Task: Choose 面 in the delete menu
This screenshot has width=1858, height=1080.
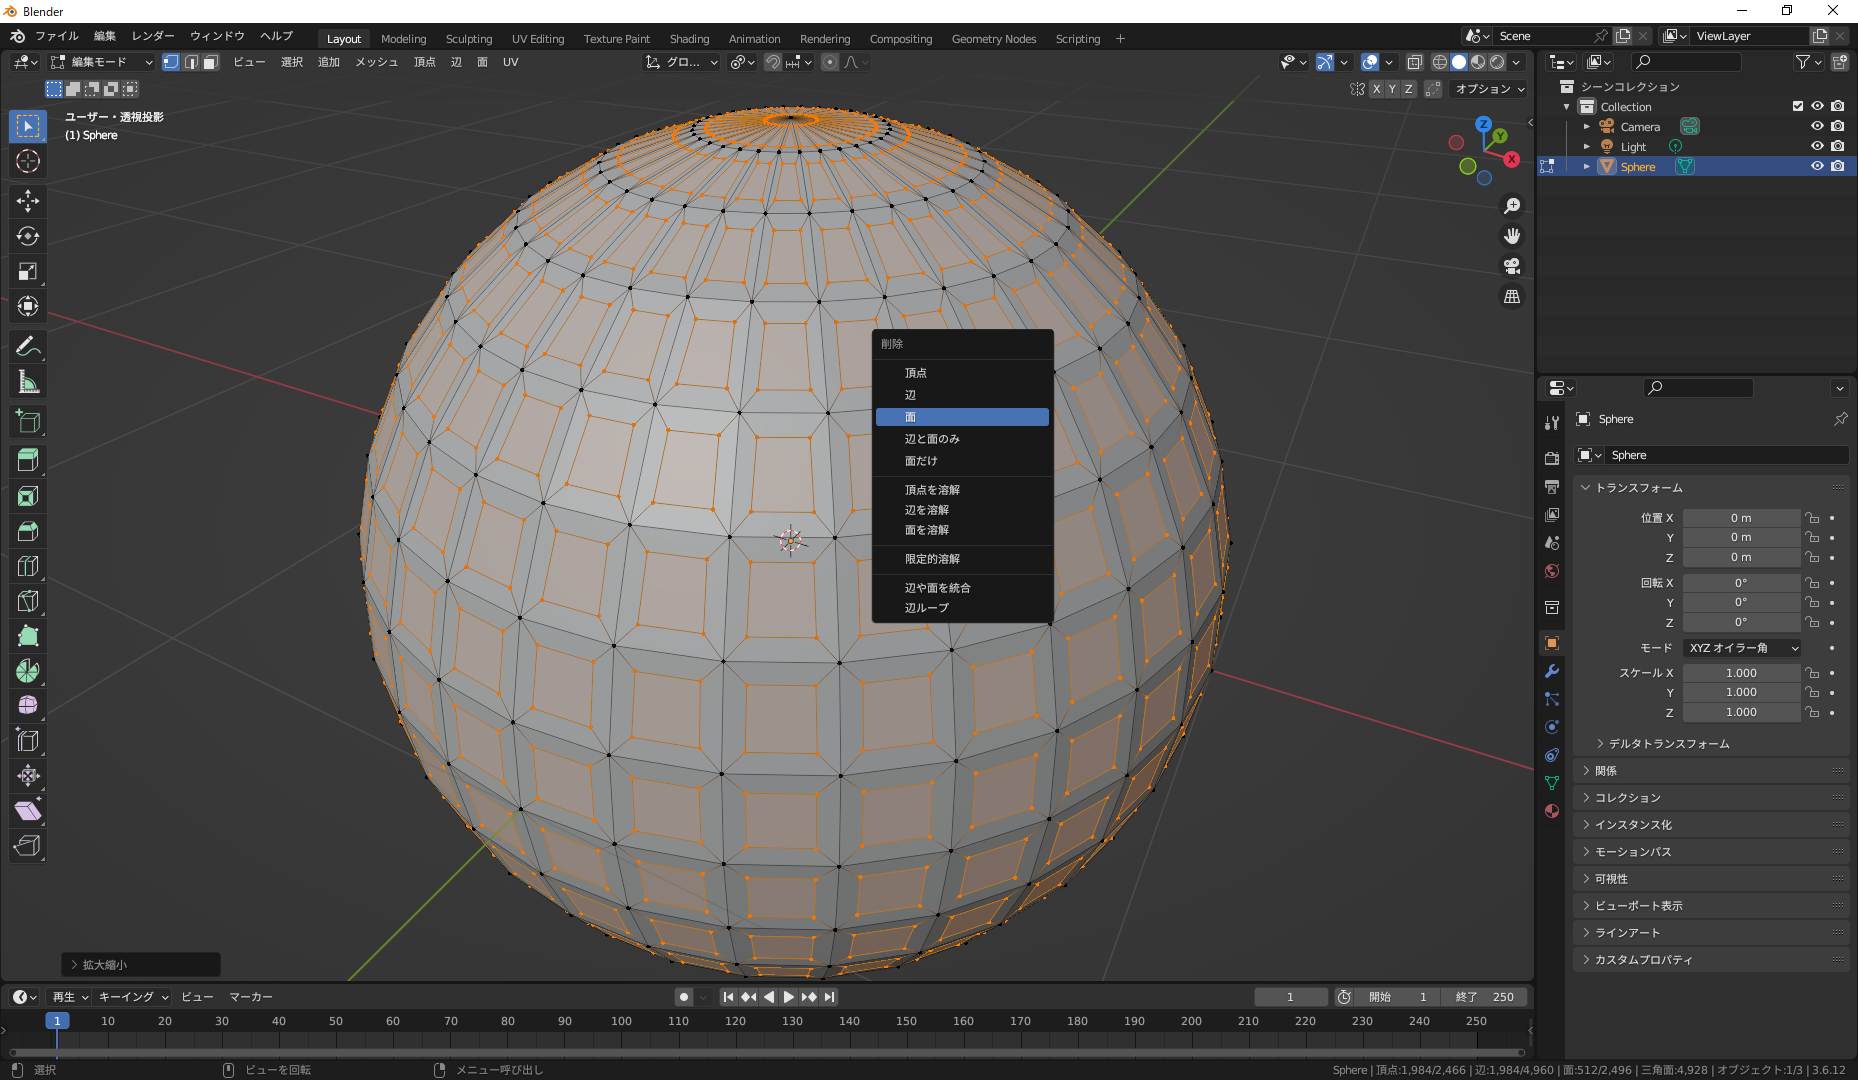Action: 961,416
